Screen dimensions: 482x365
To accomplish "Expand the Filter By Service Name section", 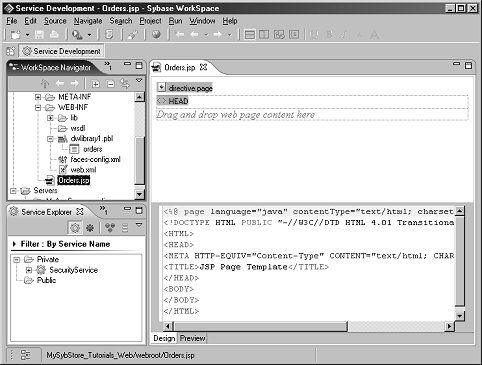I will [14, 244].
